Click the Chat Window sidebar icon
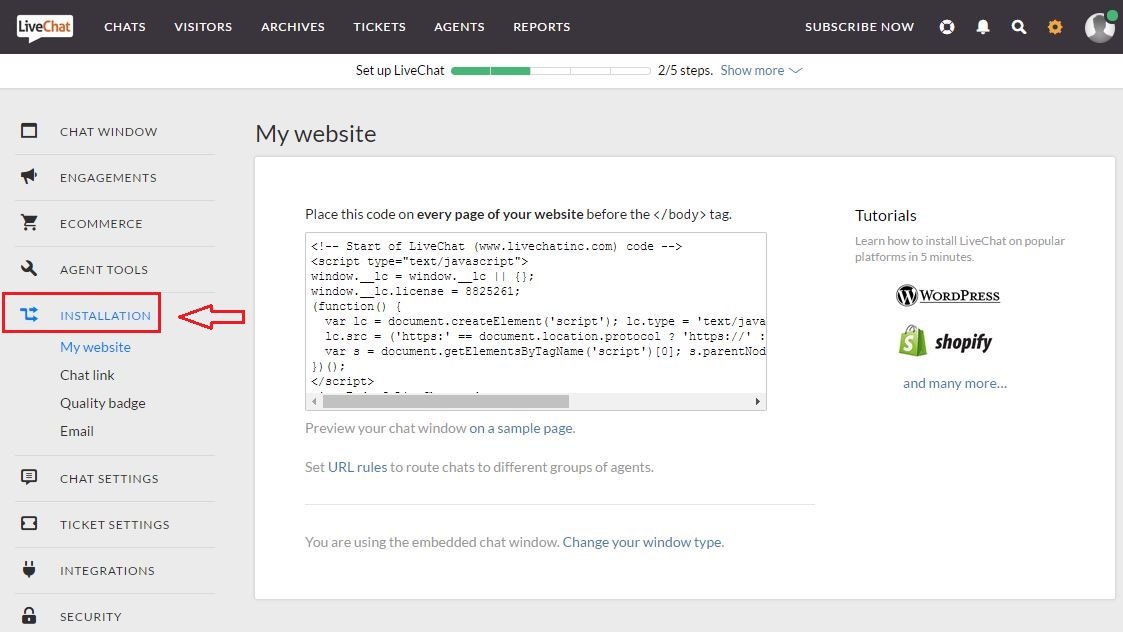The height and width of the screenshot is (632, 1123). (29, 130)
